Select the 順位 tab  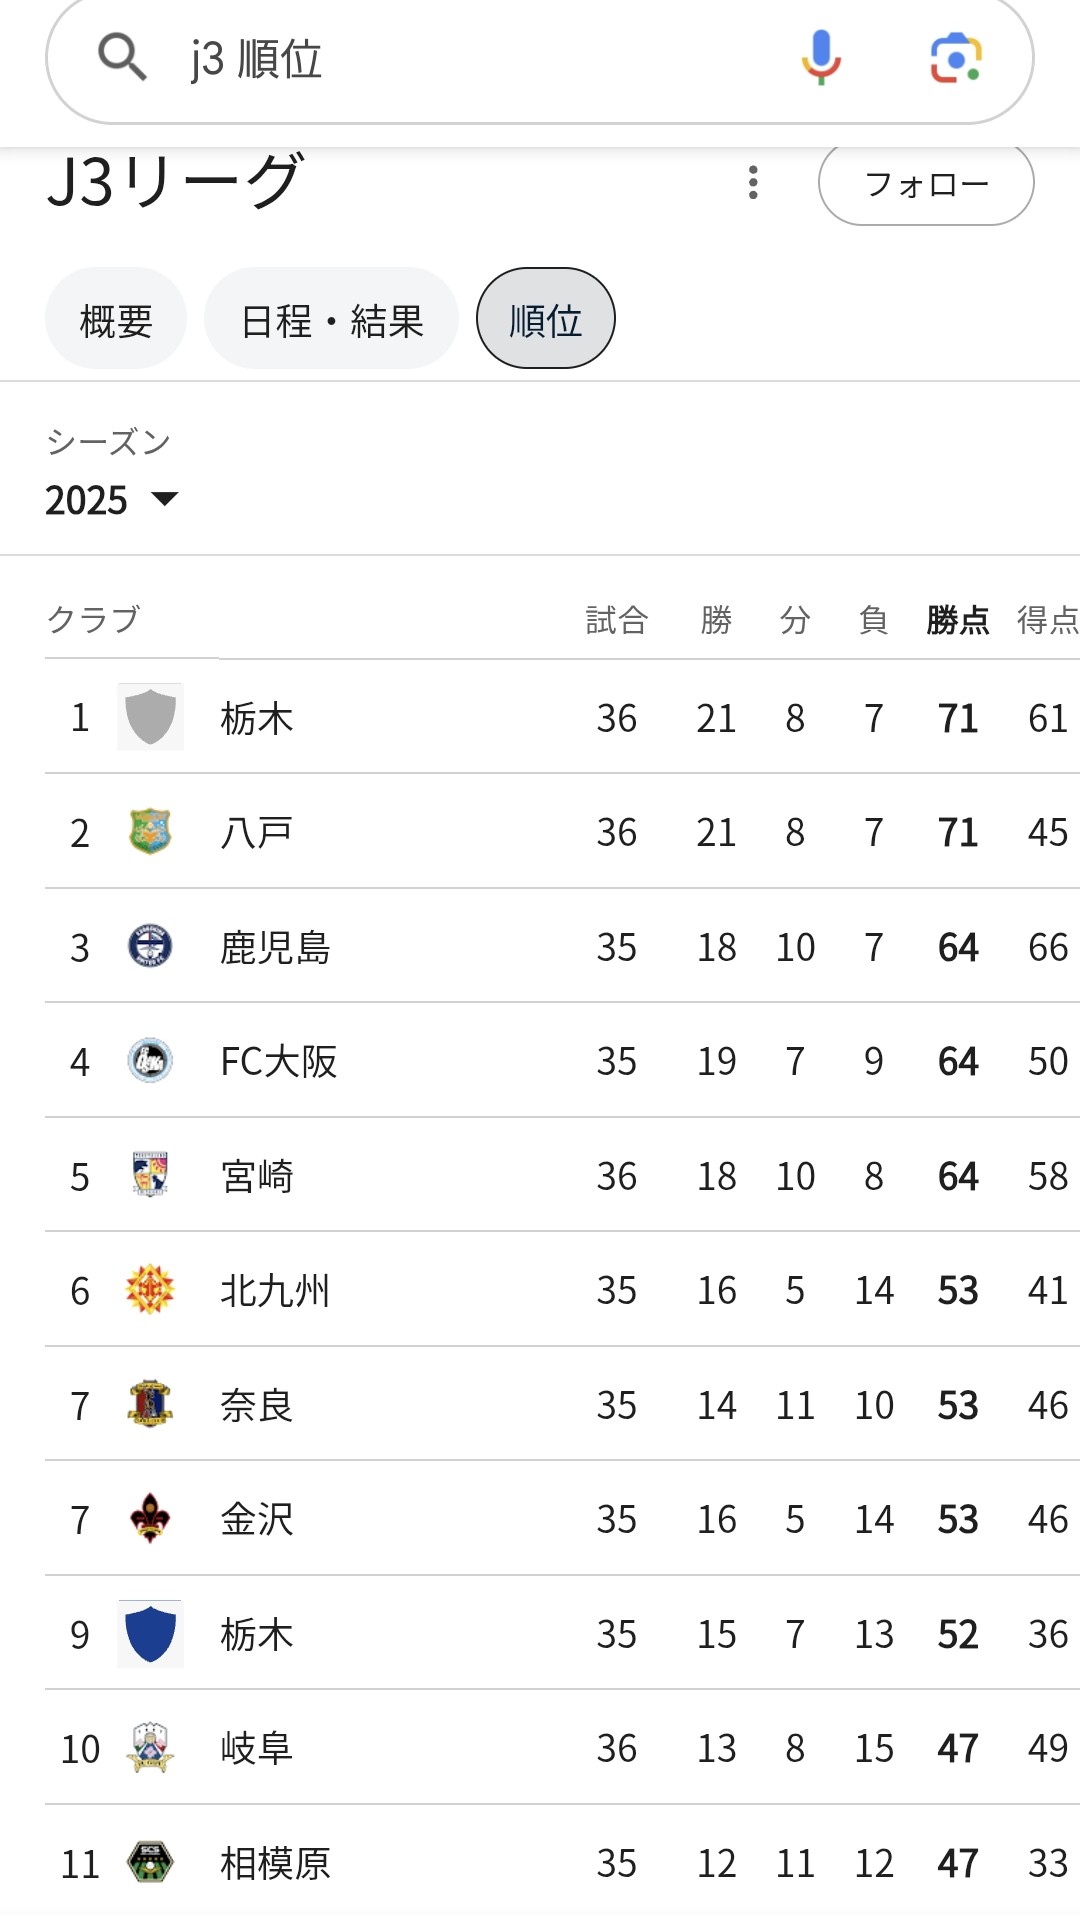tap(545, 320)
